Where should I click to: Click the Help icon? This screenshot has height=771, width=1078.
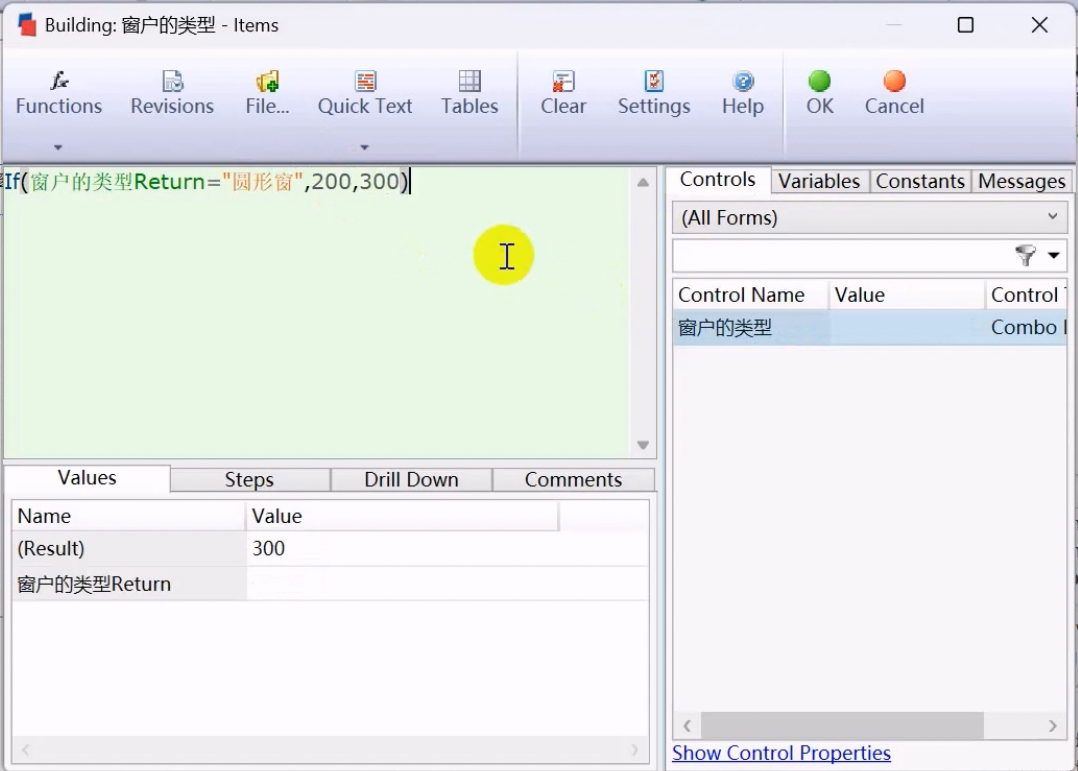point(742,82)
